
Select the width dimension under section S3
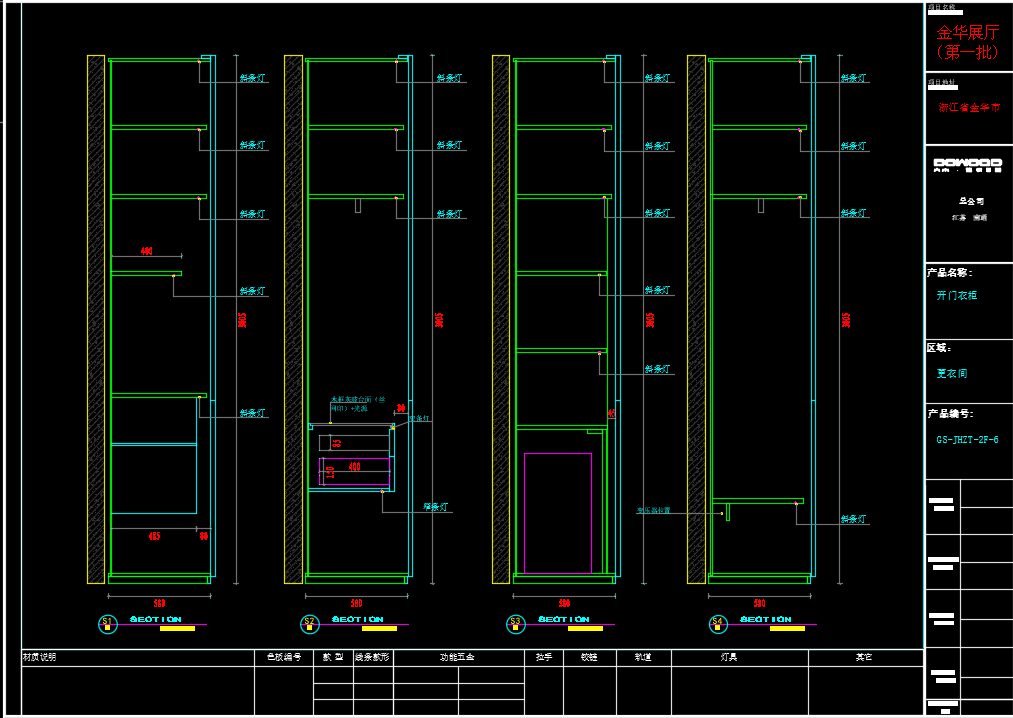pyautogui.click(x=565, y=603)
